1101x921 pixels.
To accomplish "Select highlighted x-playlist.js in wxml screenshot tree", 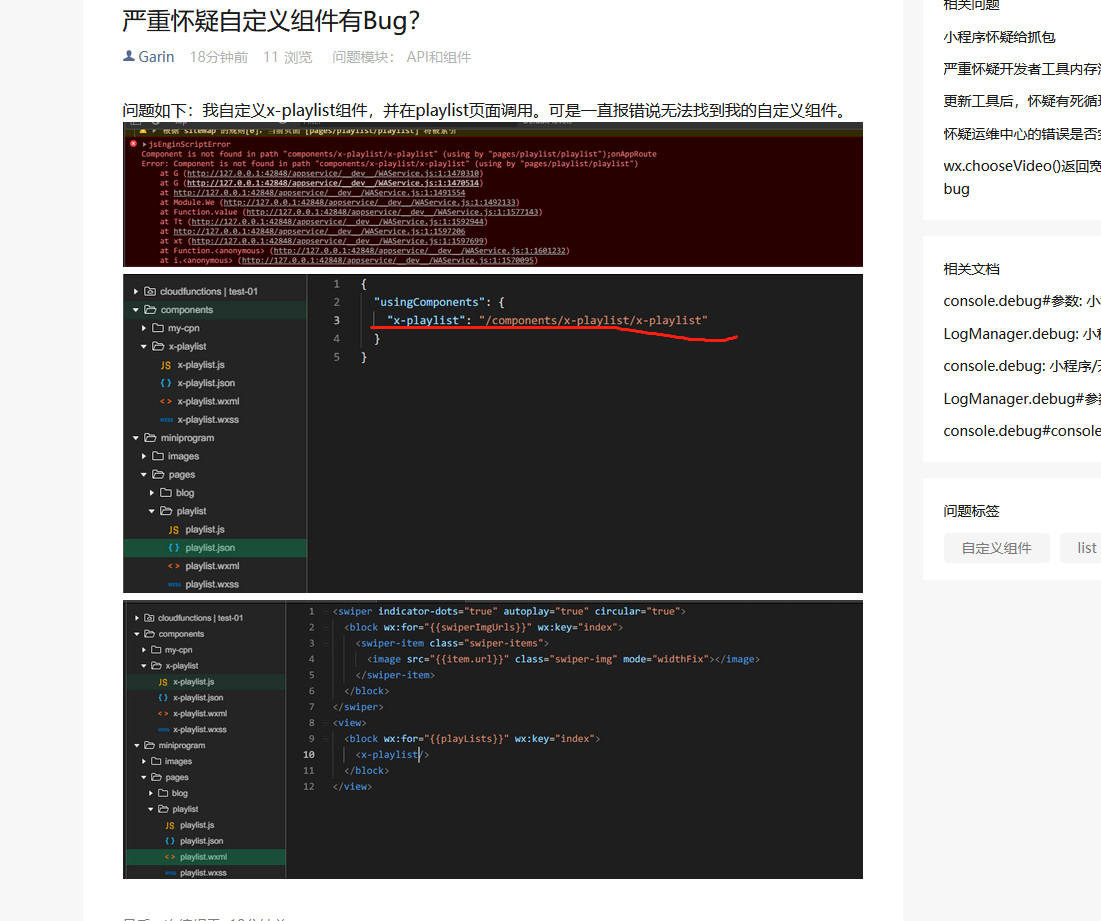I will 206,682.
